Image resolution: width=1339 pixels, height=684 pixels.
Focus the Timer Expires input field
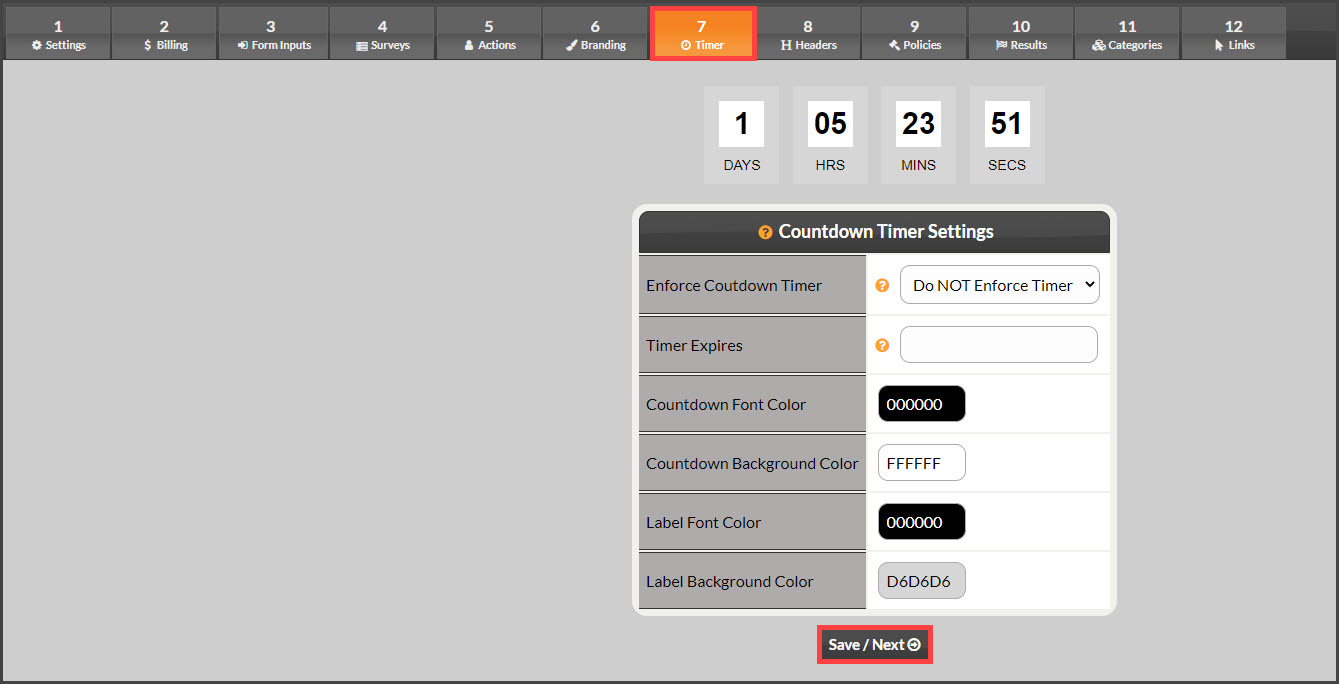(x=999, y=345)
